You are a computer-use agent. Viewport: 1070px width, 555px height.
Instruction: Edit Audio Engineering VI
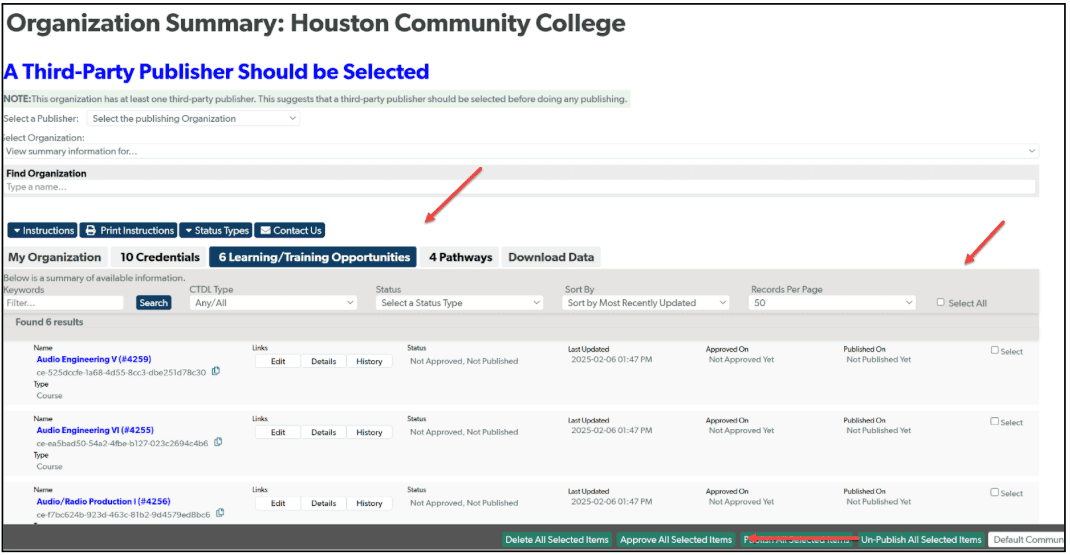[278, 433]
